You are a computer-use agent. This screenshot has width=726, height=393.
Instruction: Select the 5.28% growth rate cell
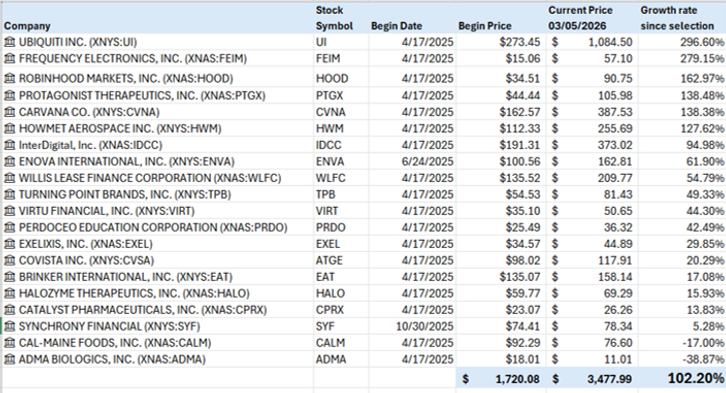click(x=682, y=326)
